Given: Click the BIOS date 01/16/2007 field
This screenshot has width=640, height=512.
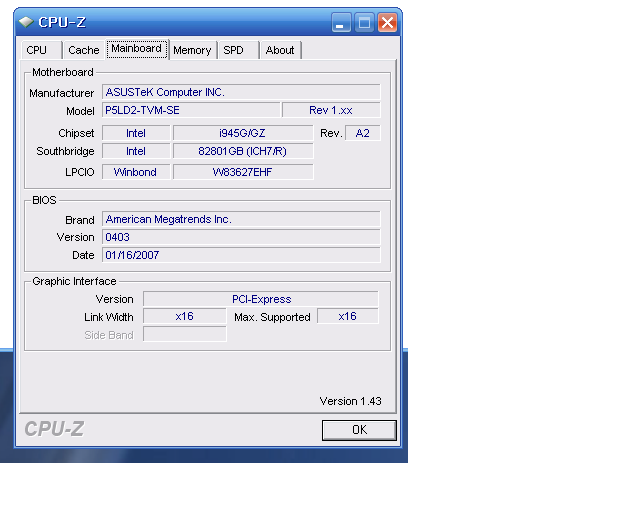Looking at the screenshot, I should (x=241, y=255).
